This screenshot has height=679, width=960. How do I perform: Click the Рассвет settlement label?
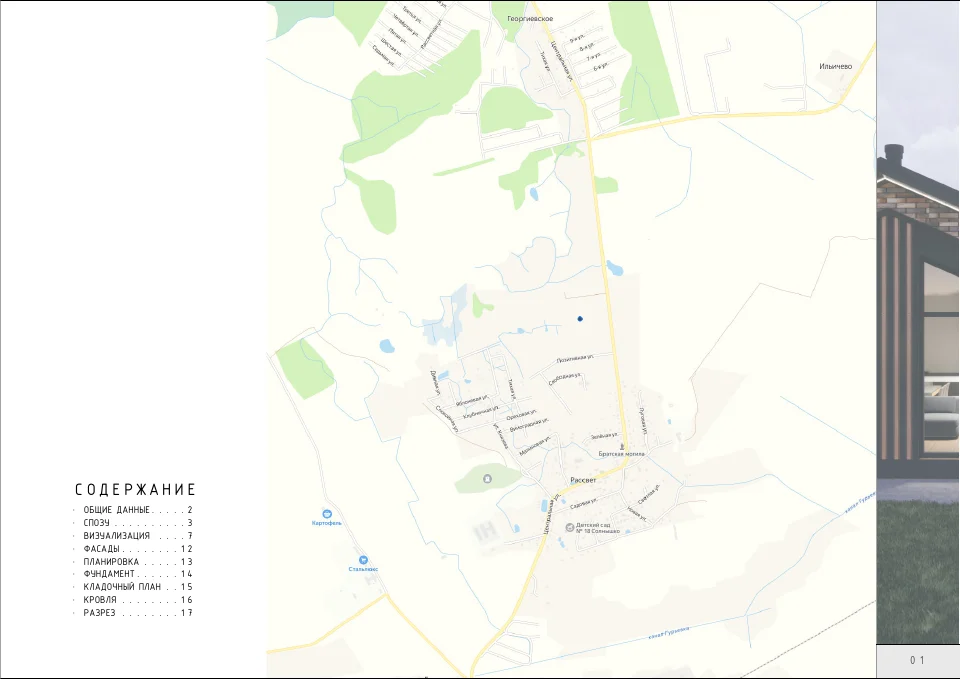(x=583, y=480)
